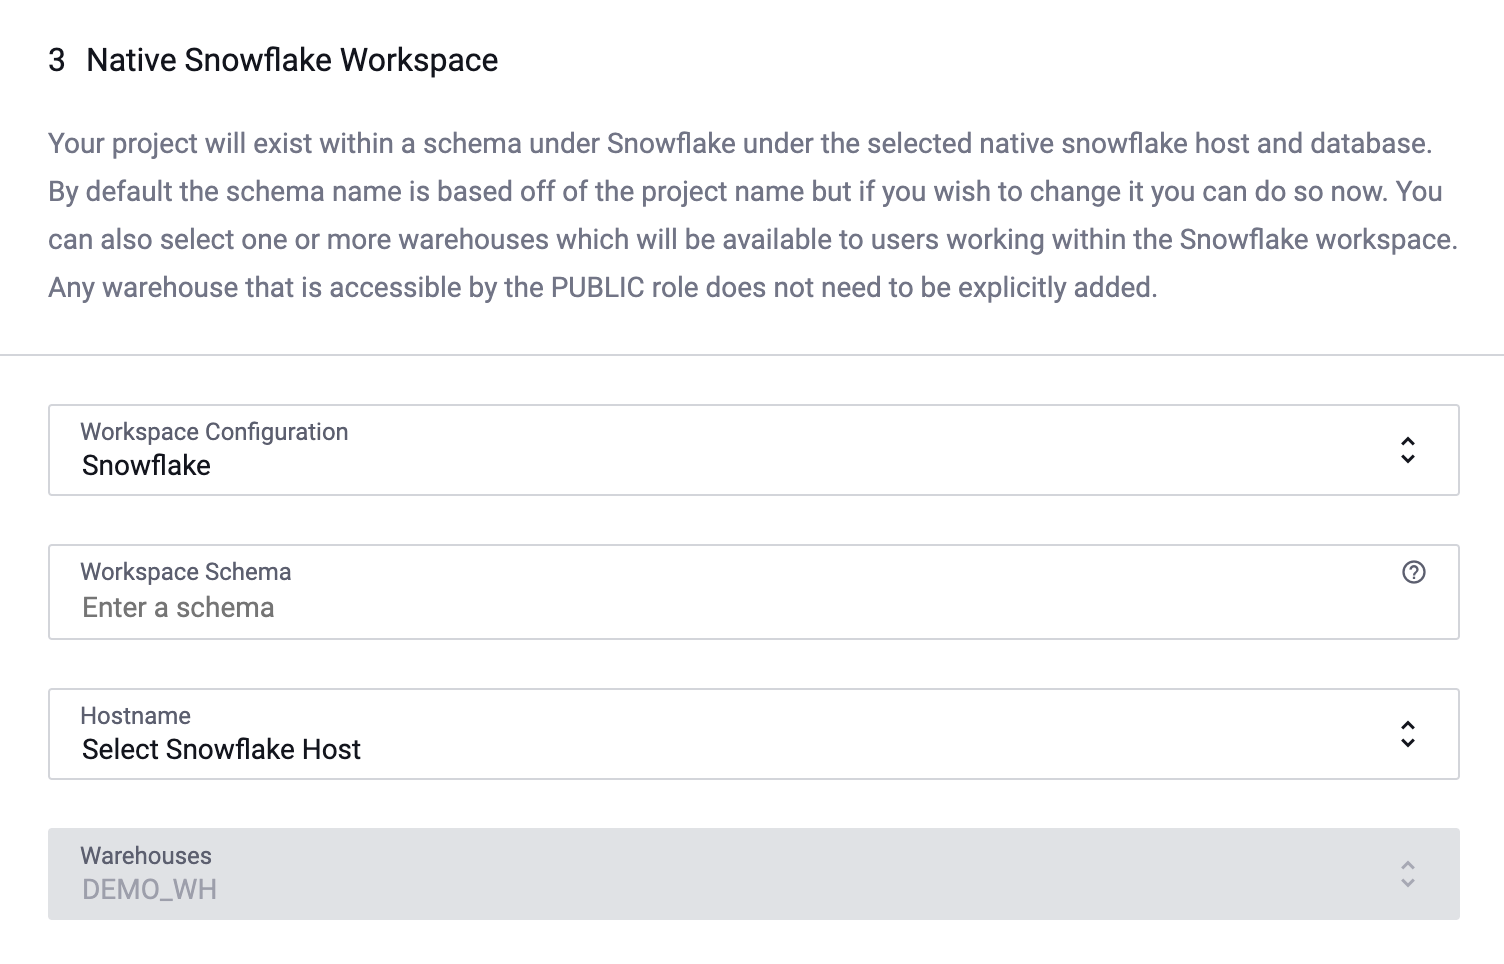Screen dimensions: 1504x964
Task: Focus the Workspace Schema input field
Action: click(753, 592)
